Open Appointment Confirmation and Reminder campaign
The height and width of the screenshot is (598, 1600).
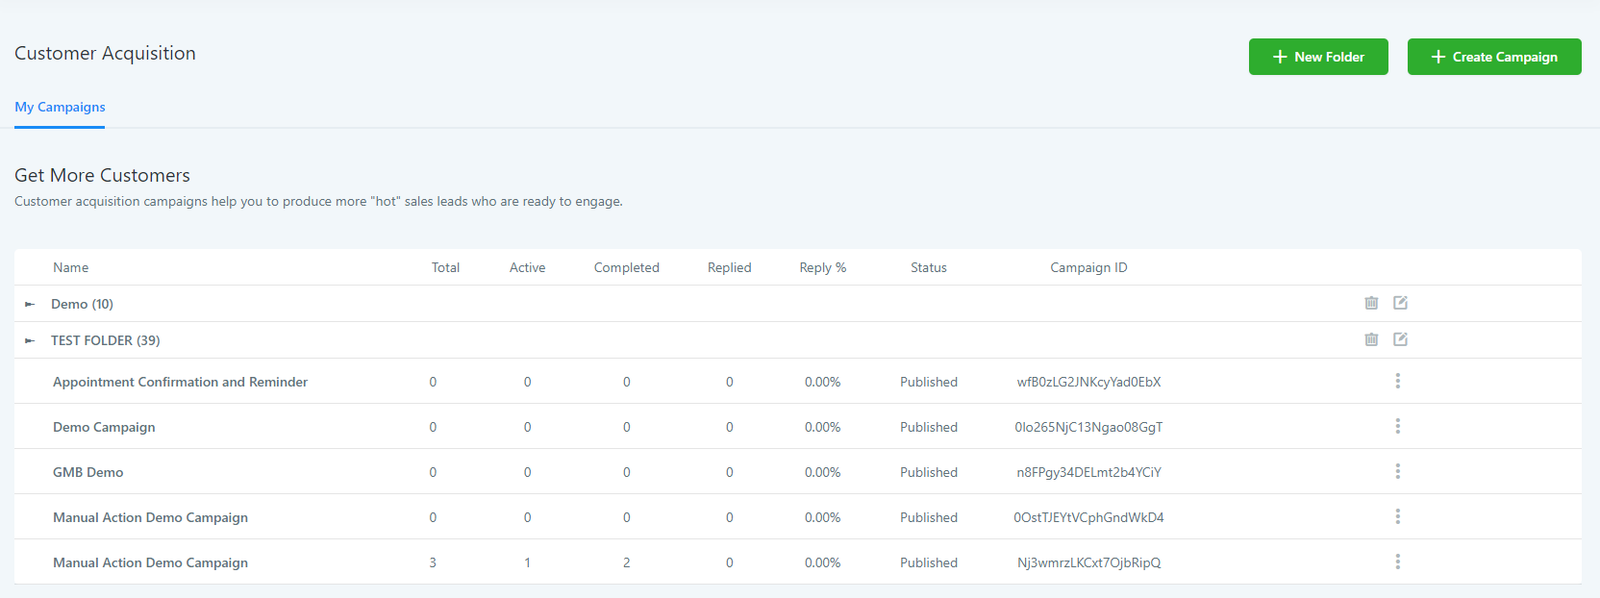coord(180,382)
